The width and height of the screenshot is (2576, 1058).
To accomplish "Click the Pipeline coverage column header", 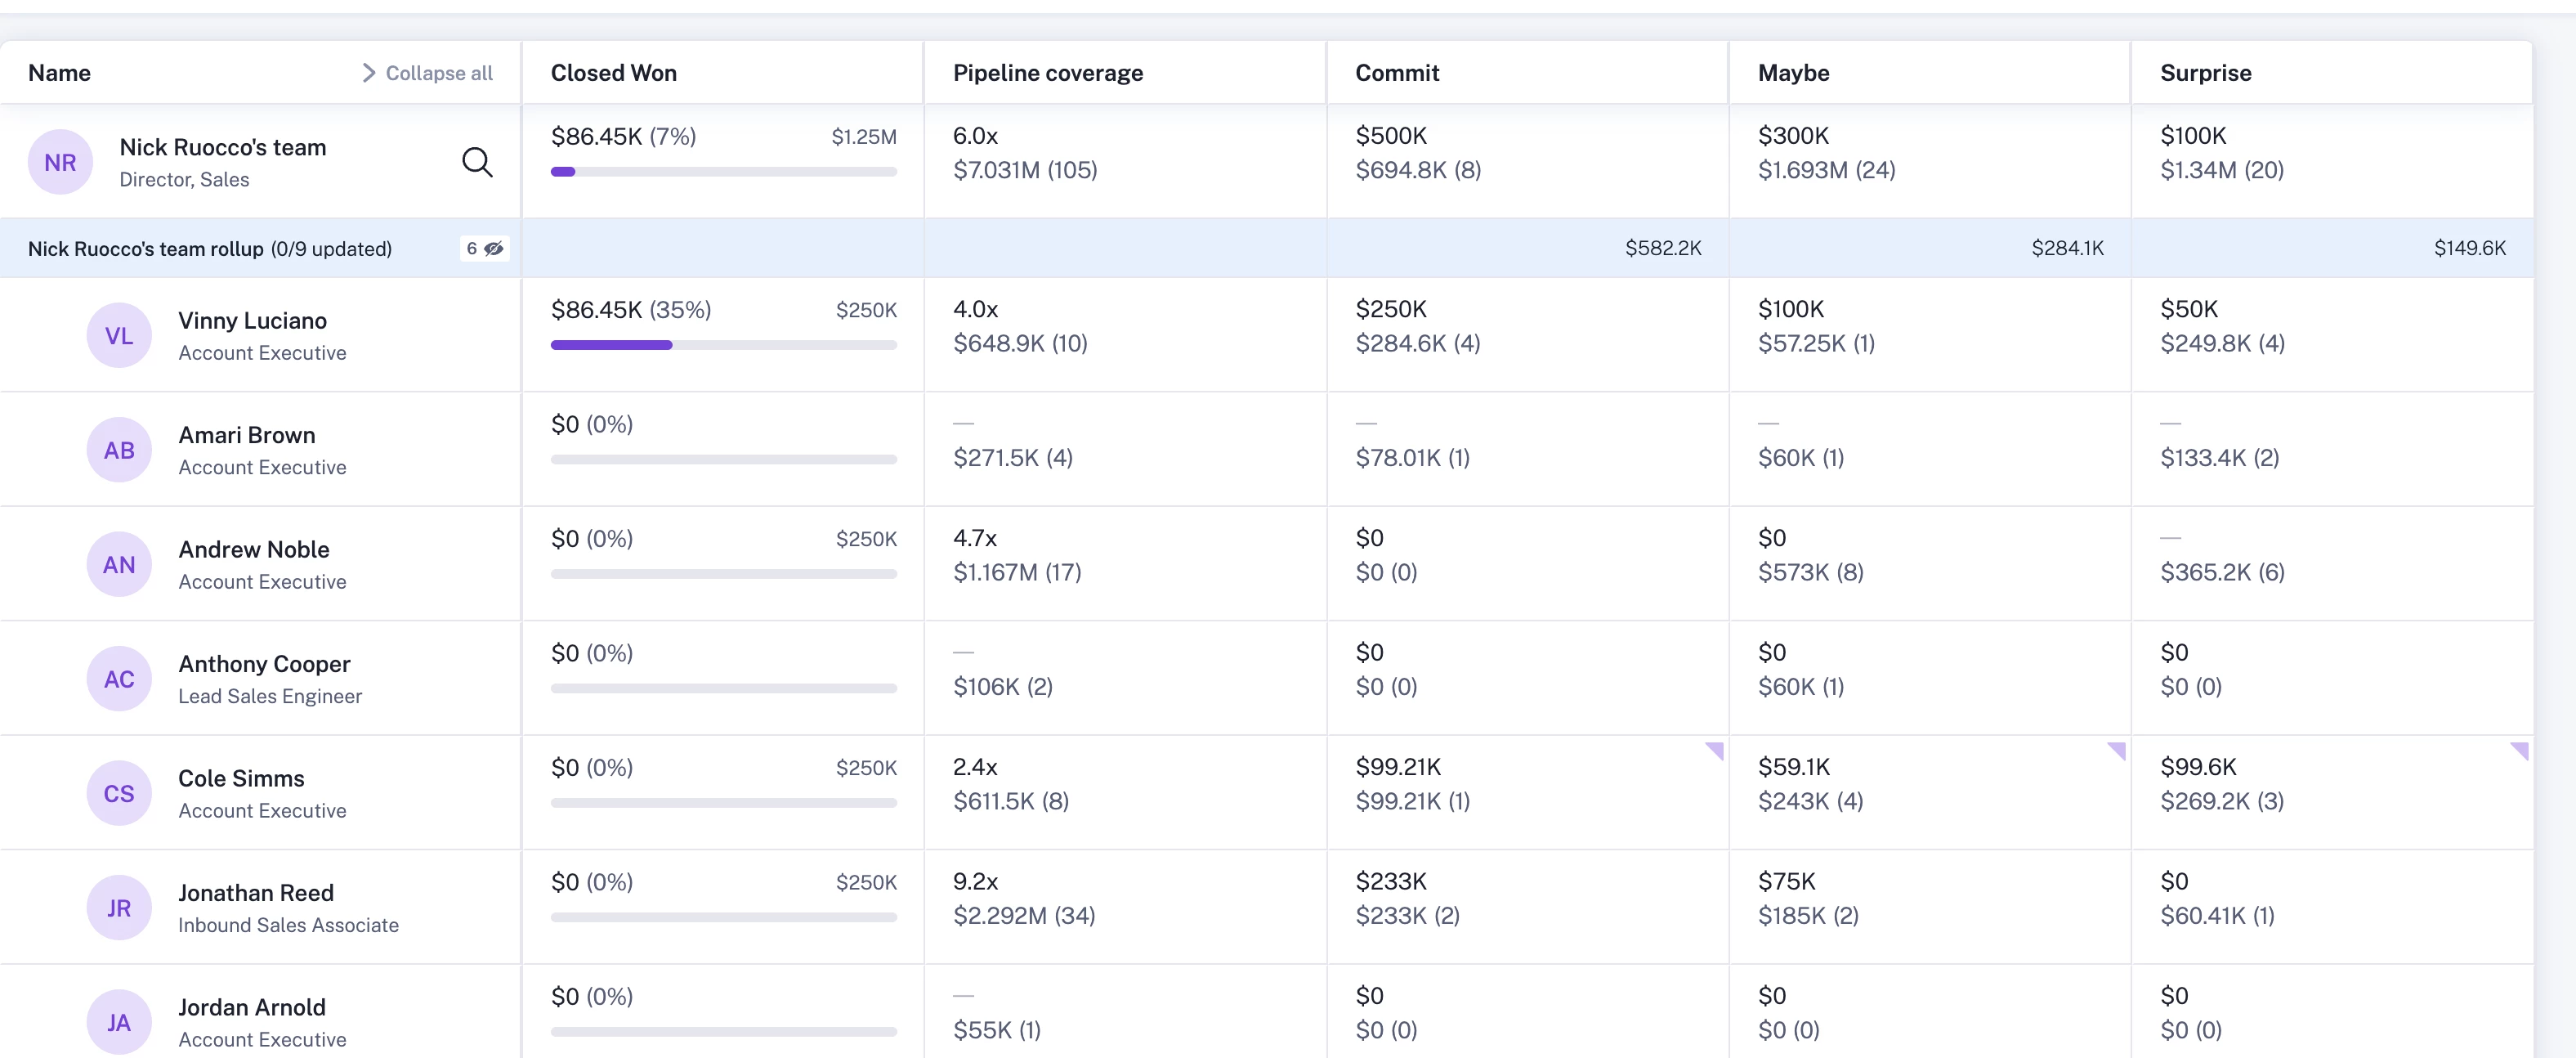I will [x=1047, y=73].
